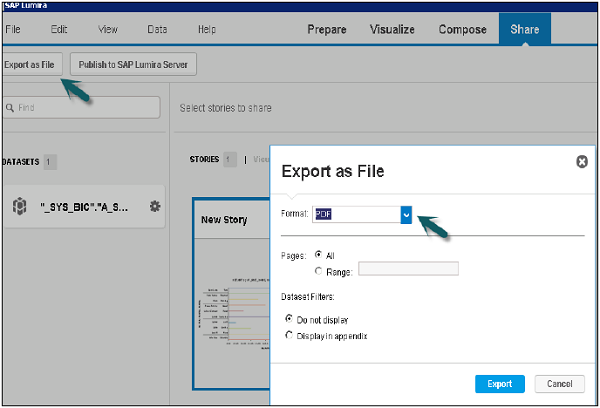Open the Edit menu
The image size is (600, 408).
(58, 30)
